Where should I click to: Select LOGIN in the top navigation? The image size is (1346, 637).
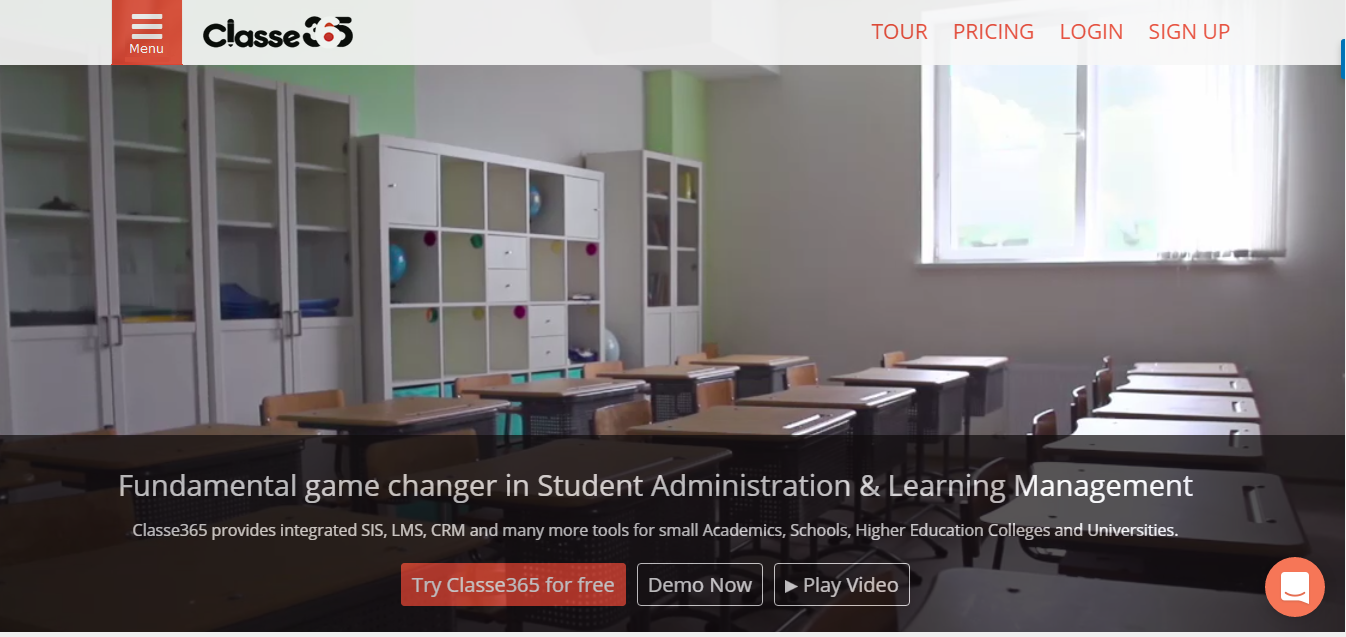click(x=1091, y=32)
